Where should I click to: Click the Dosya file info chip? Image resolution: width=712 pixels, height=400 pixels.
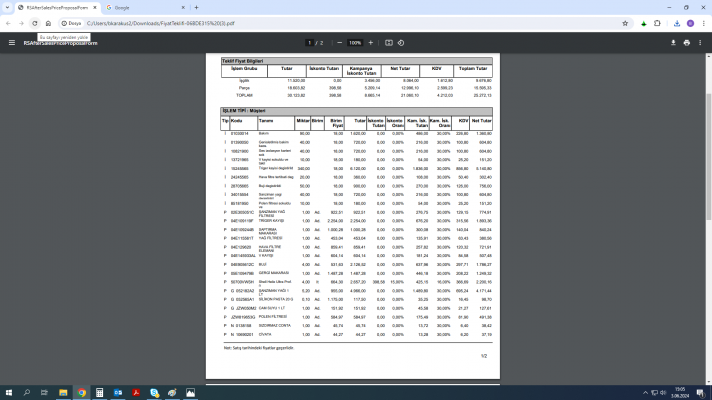tap(71, 23)
